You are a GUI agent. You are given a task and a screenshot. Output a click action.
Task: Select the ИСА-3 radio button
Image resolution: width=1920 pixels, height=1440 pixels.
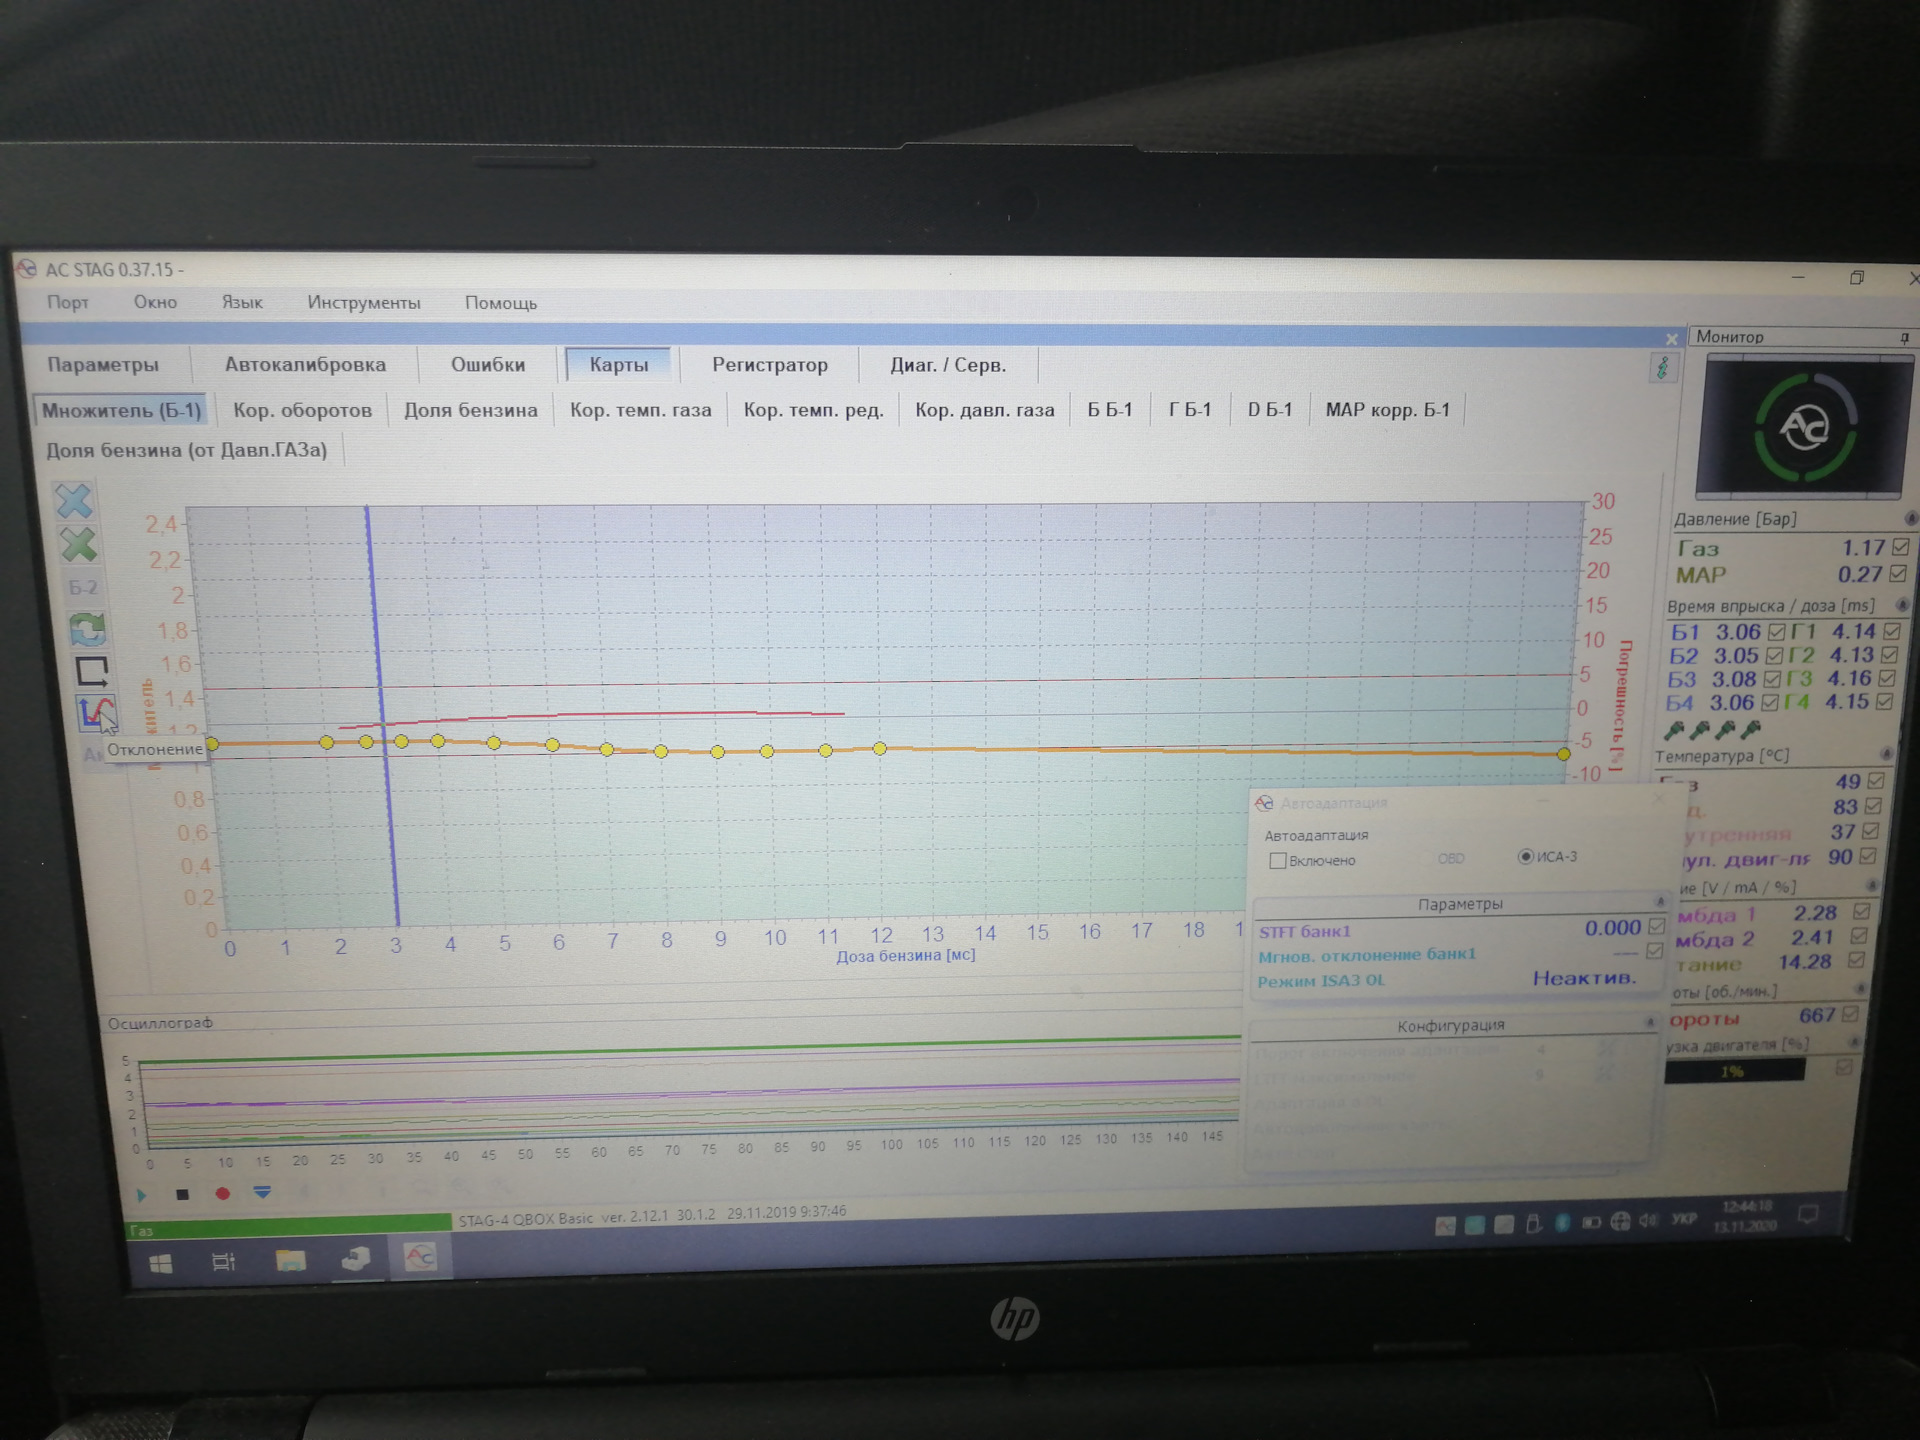pyautogui.click(x=1525, y=857)
